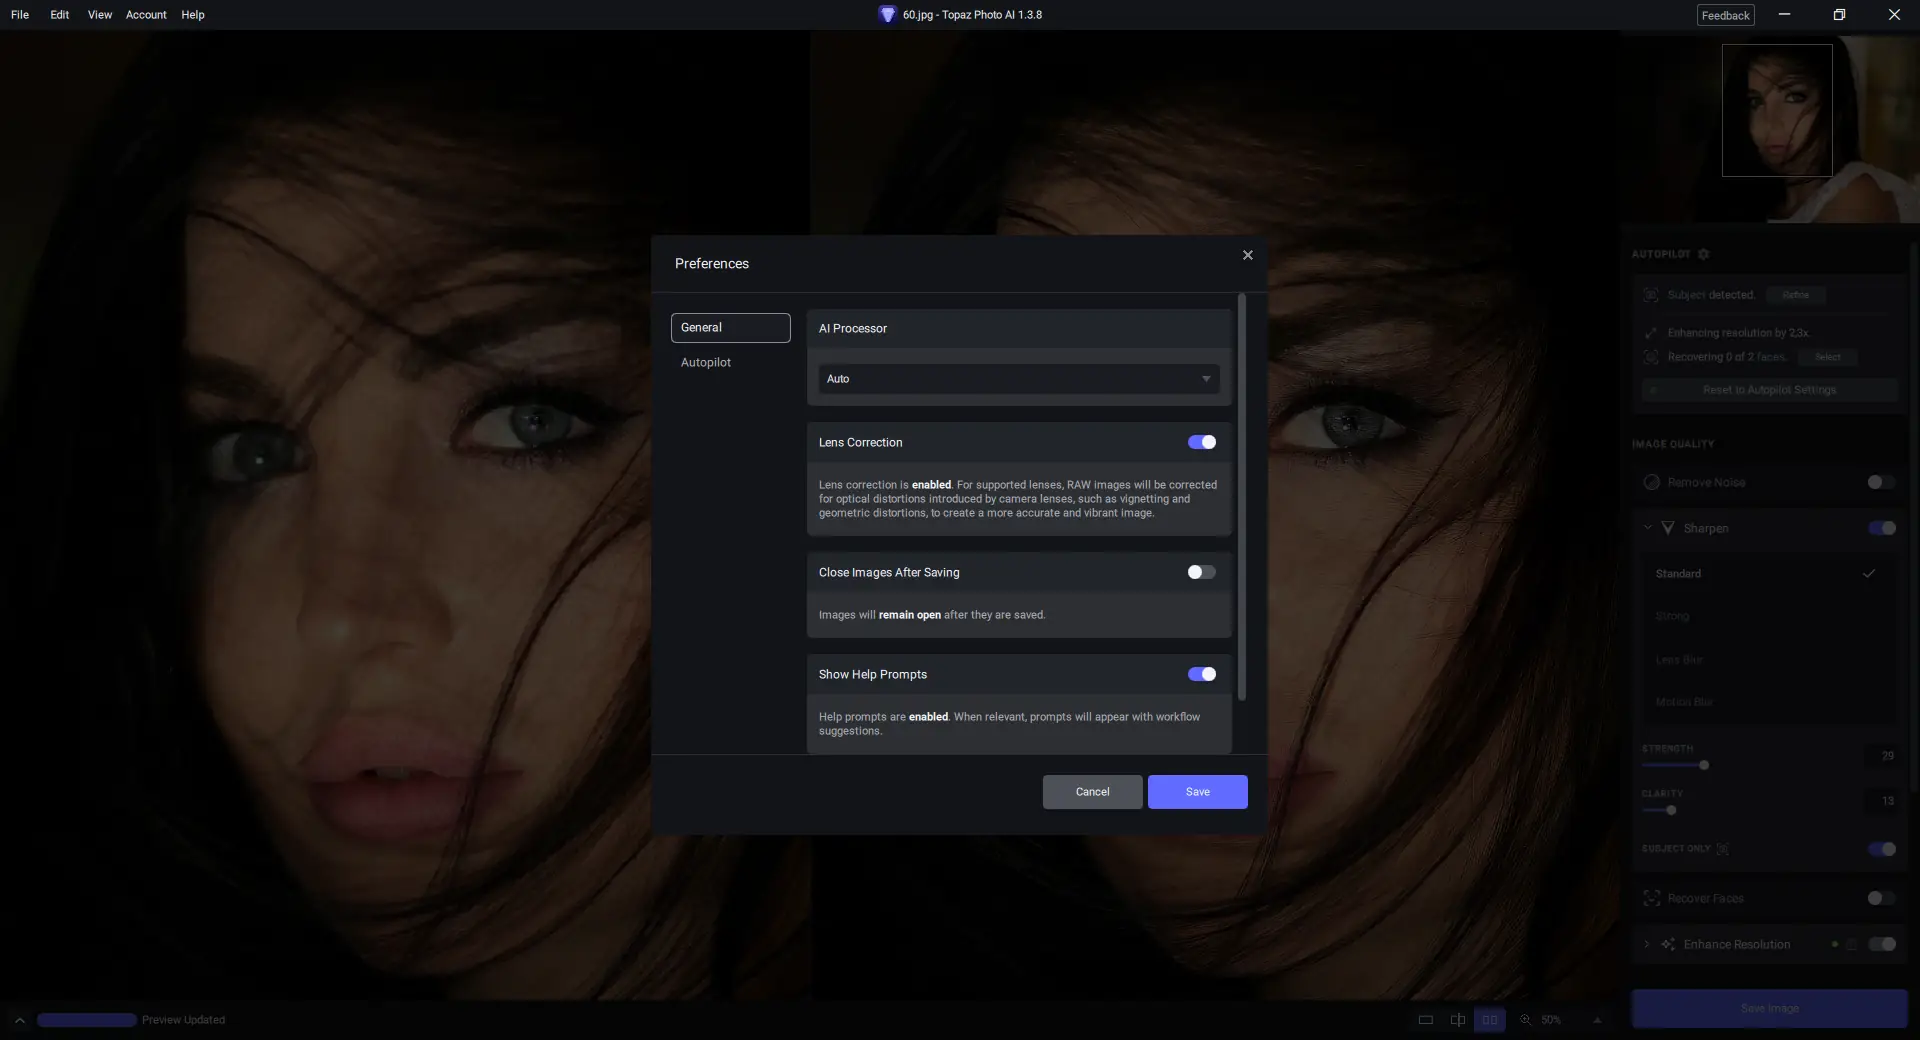Click Save in the Preferences dialog
Viewport: 1920px width, 1040px height.
click(x=1197, y=792)
